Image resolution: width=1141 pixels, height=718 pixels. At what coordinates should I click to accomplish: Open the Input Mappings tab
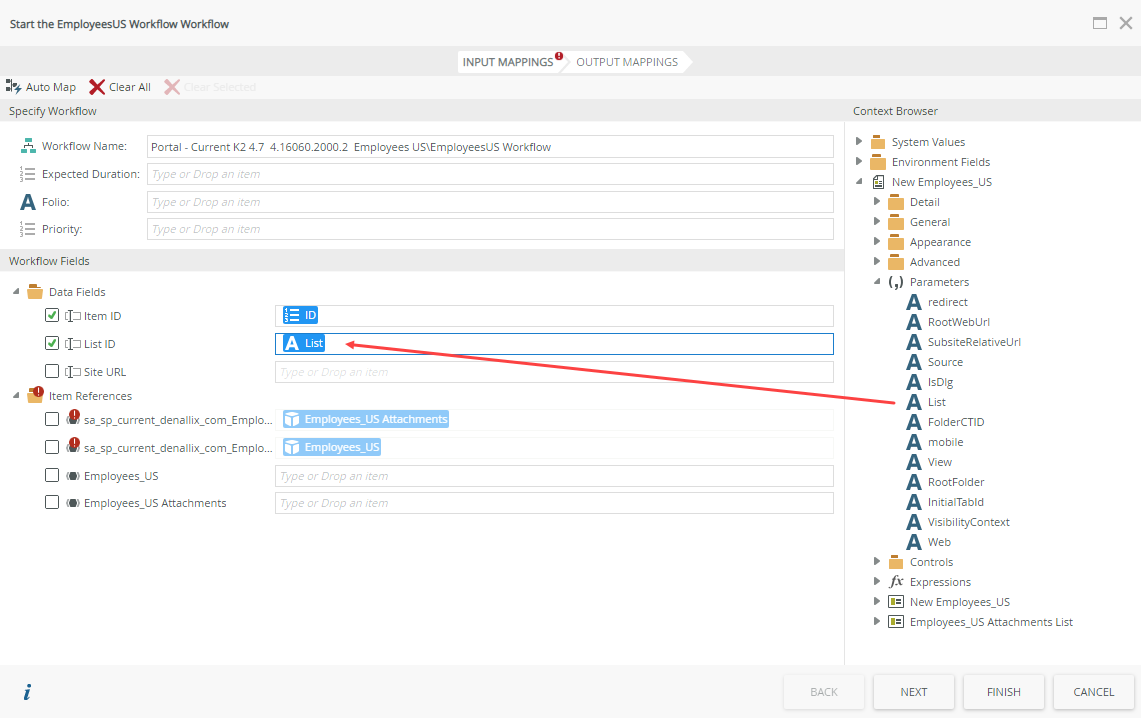click(x=507, y=62)
